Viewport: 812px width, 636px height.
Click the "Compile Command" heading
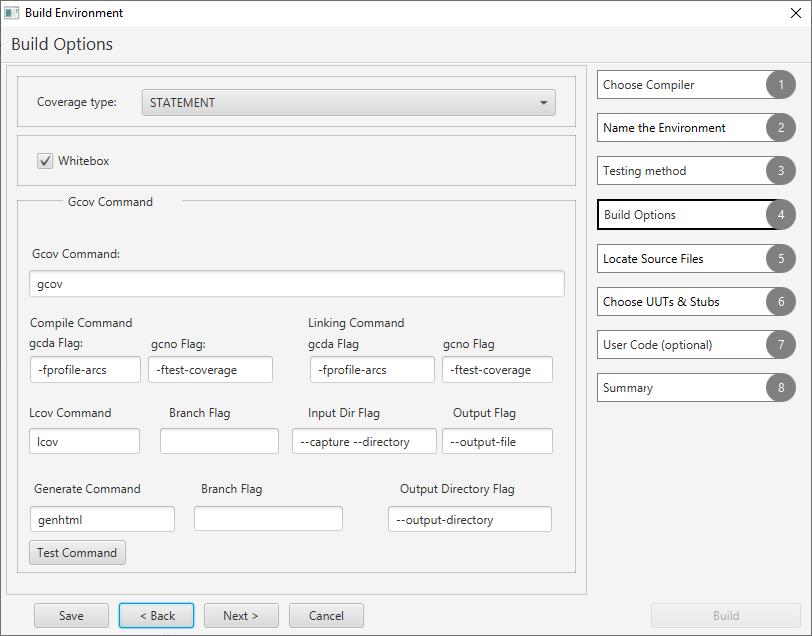coord(81,323)
